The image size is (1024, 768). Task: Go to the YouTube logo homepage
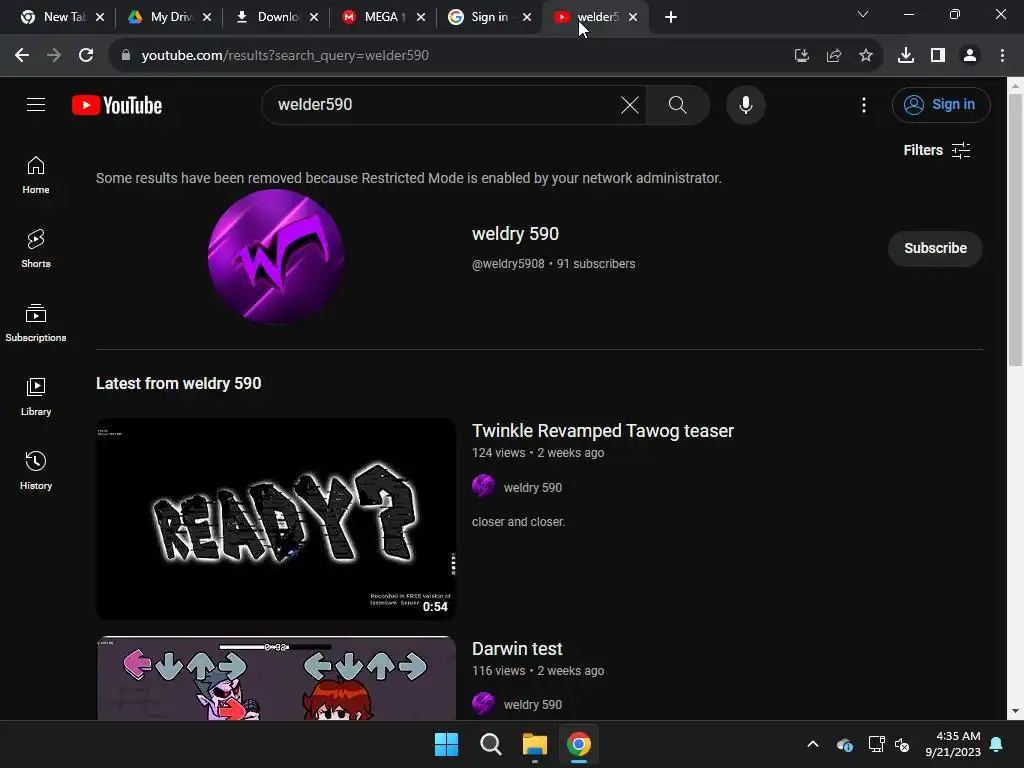(x=117, y=105)
